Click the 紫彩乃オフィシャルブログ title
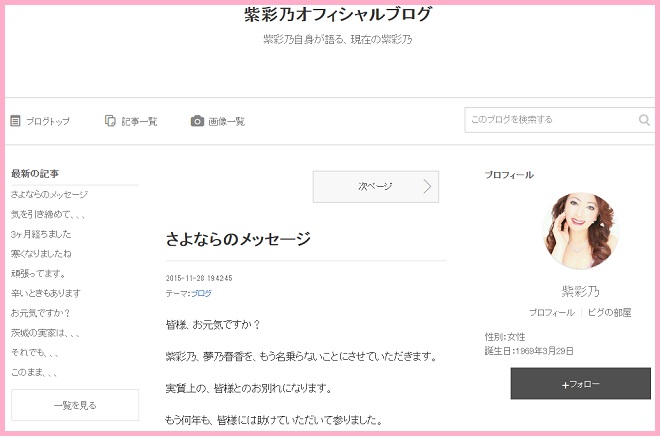 point(338,14)
